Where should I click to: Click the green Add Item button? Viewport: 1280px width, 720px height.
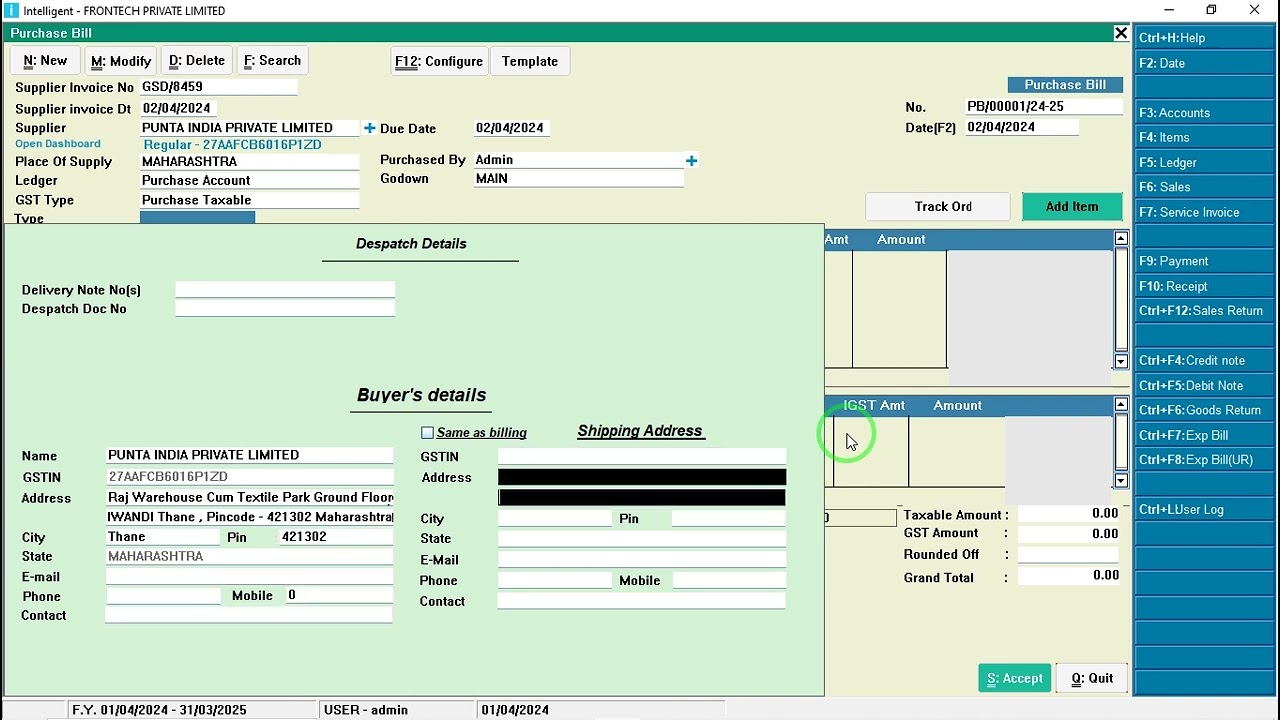1072,207
